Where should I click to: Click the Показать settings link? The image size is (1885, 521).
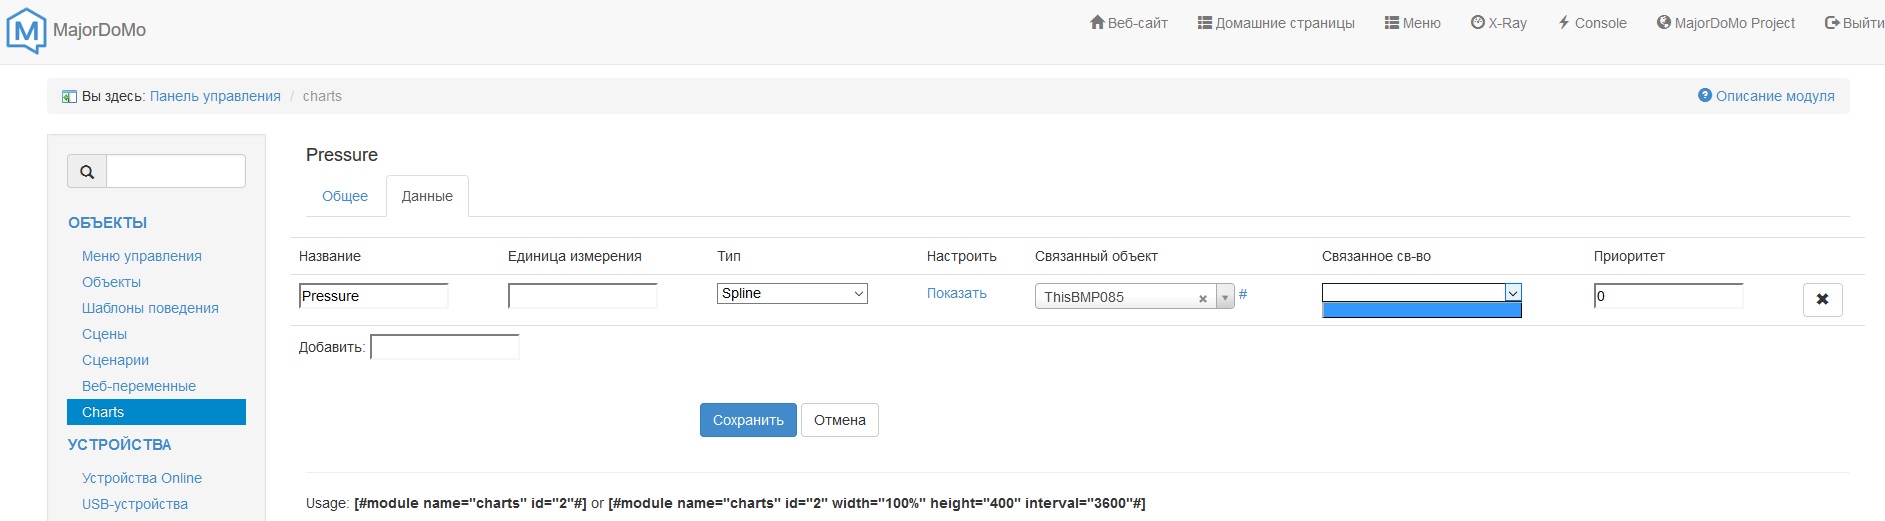click(957, 293)
